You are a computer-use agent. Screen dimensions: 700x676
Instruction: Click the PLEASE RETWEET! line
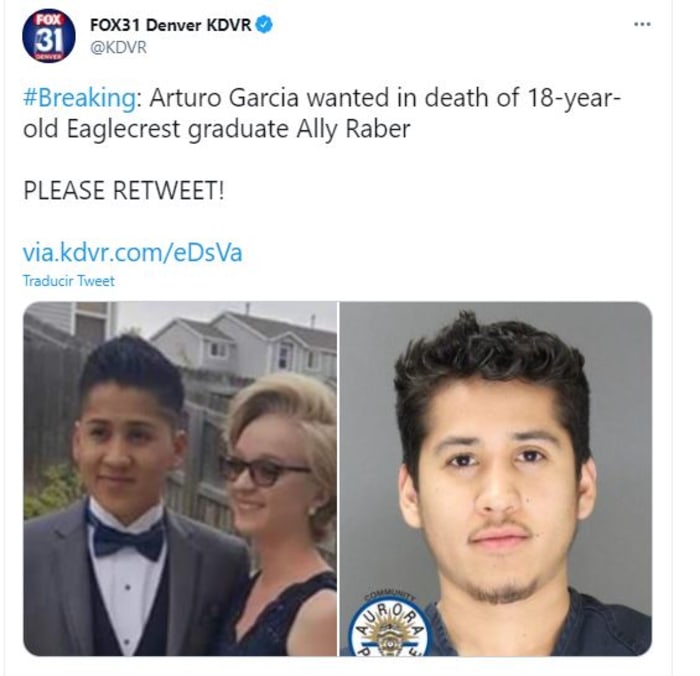[x=124, y=190]
